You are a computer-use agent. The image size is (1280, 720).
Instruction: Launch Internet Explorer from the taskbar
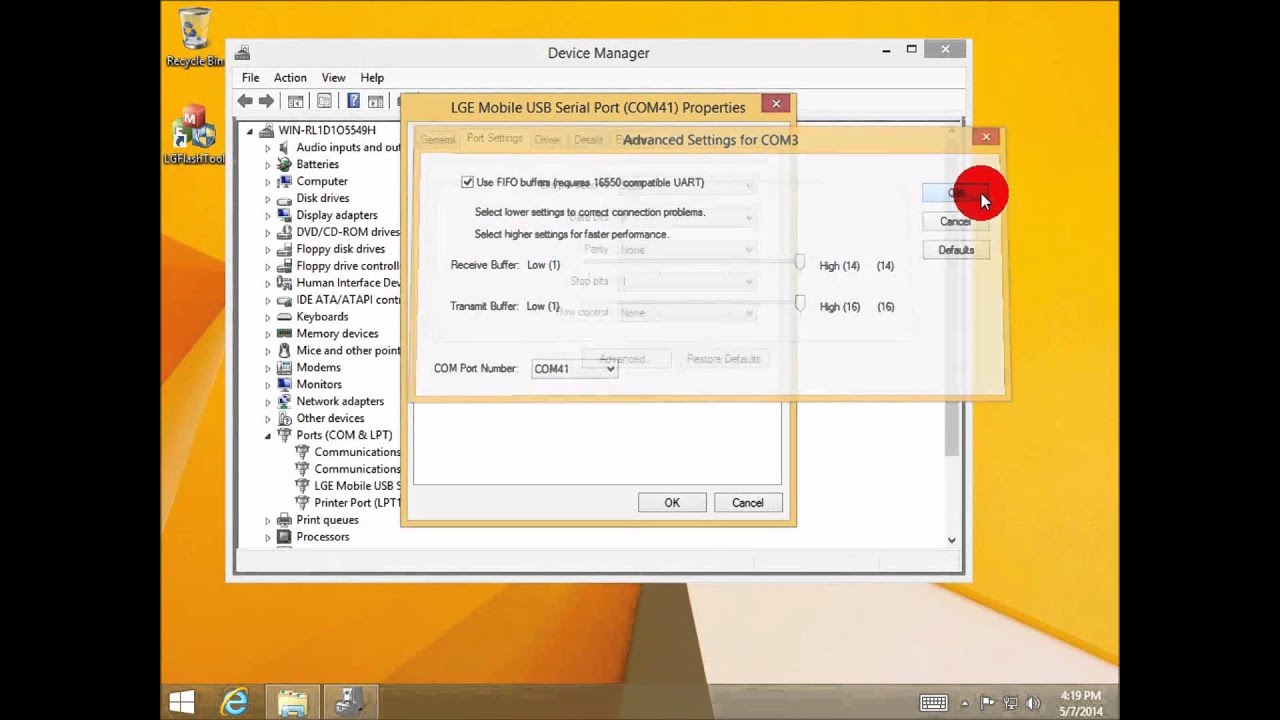235,702
